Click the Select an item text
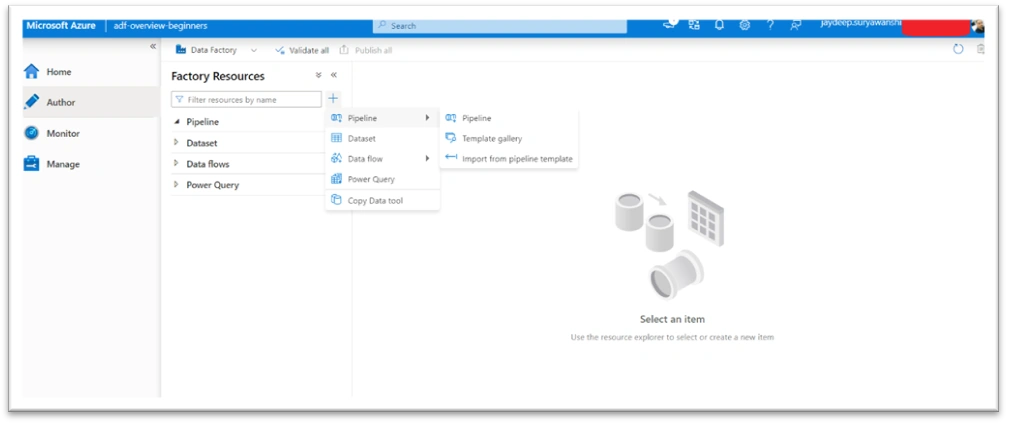 point(672,319)
